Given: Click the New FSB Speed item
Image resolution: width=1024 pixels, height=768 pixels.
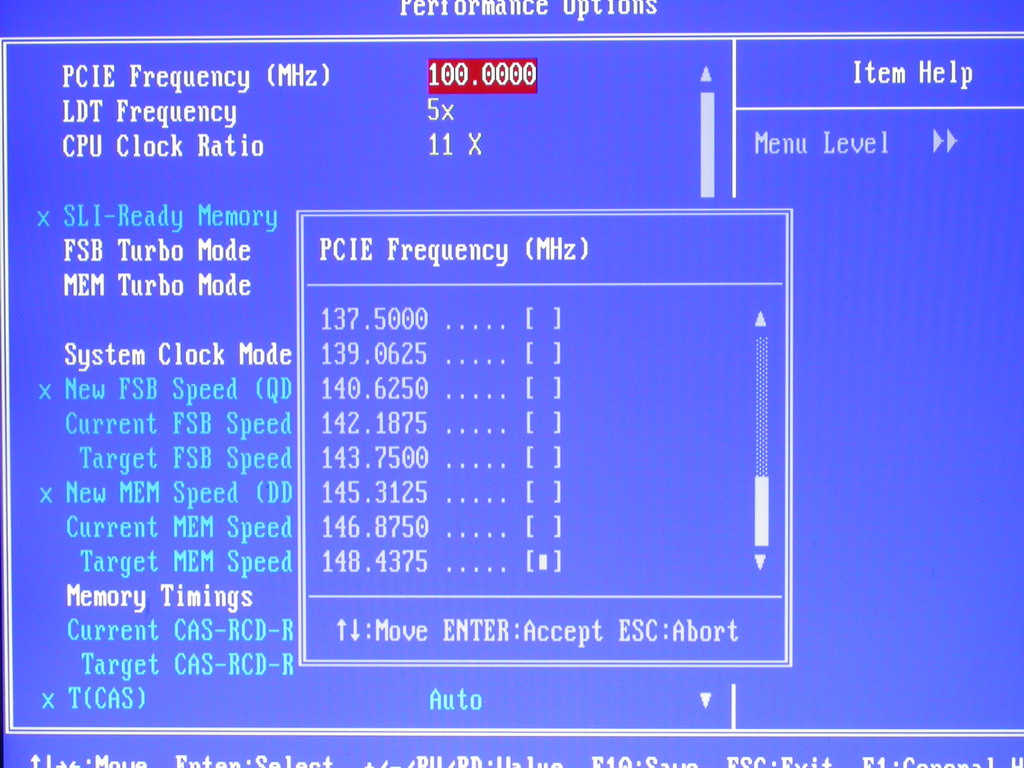Looking at the screenshot, I should pyautogui.click(x=178, y=390).
